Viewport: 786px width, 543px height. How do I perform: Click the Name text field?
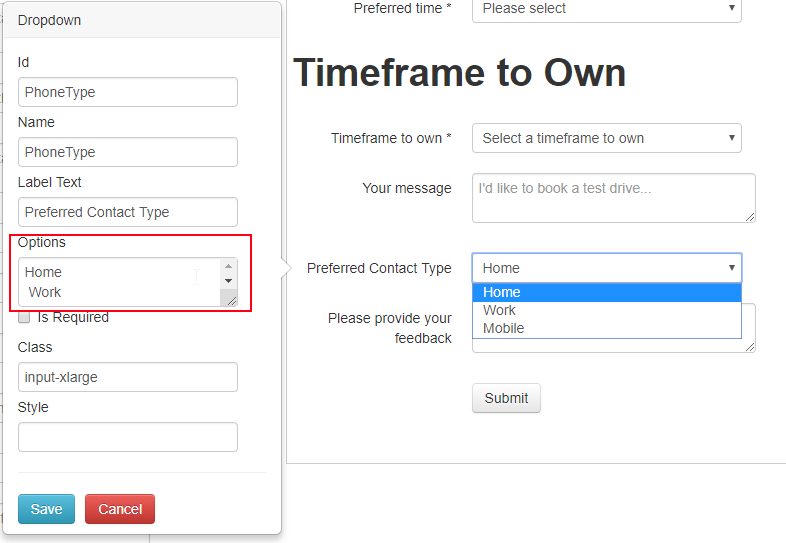[127, 152]
